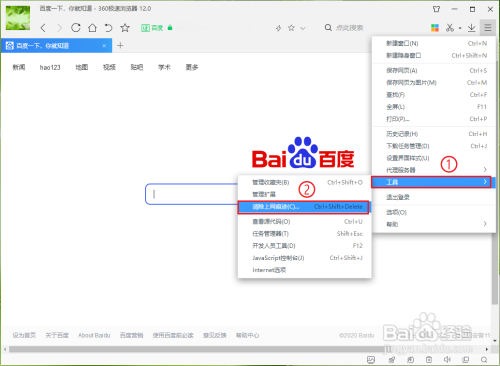Open 任务管理器(T) in submenu
Screen dimensions: 500x366
(304, 234)
